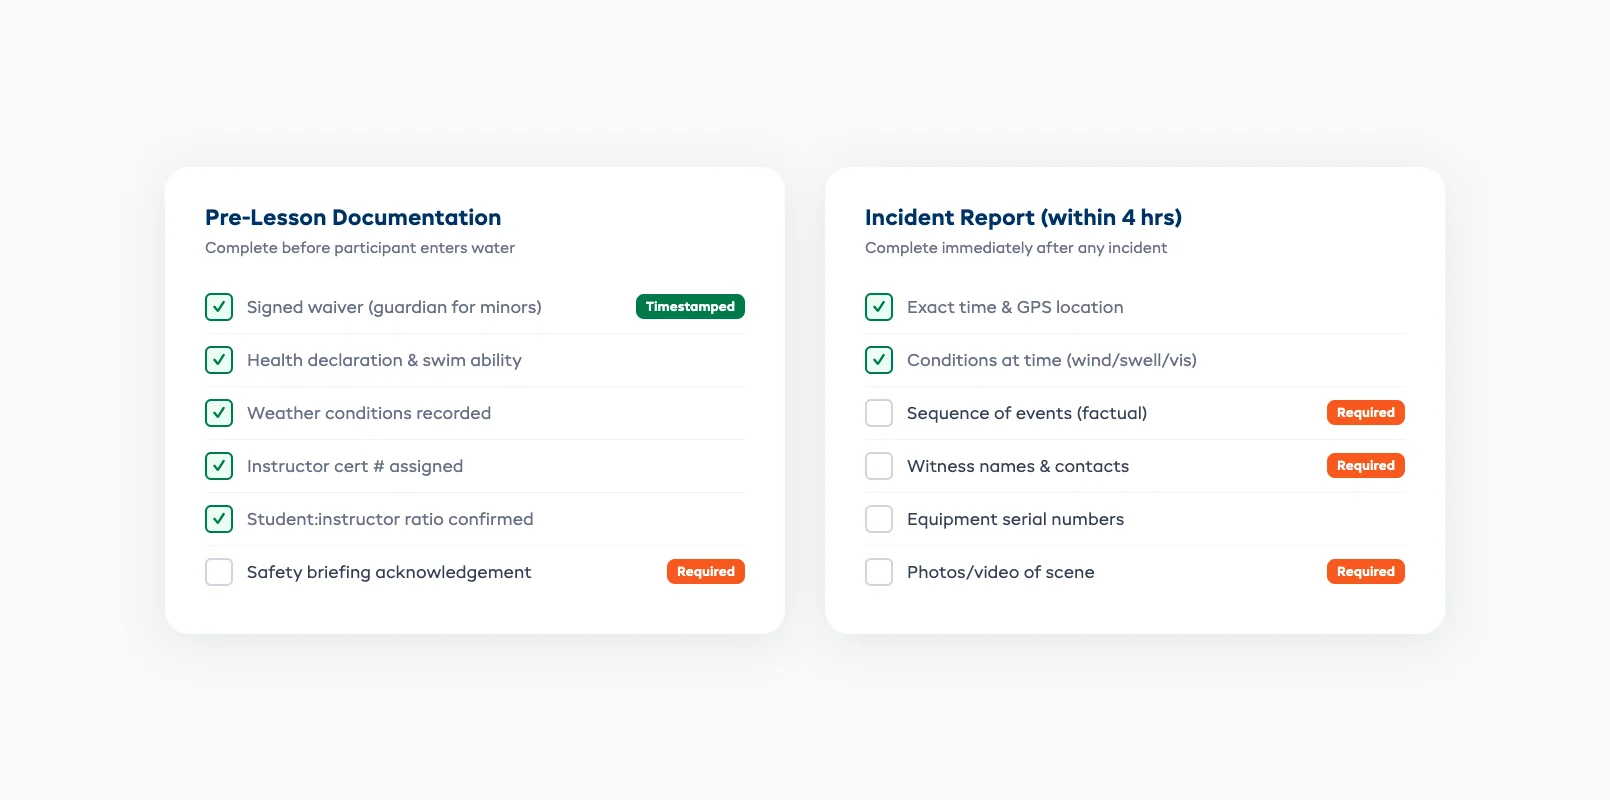The width and height of the screenshot is (1610, 800).
Task: Uncheck Conditions at time checkbox
Action: (879, 359)
